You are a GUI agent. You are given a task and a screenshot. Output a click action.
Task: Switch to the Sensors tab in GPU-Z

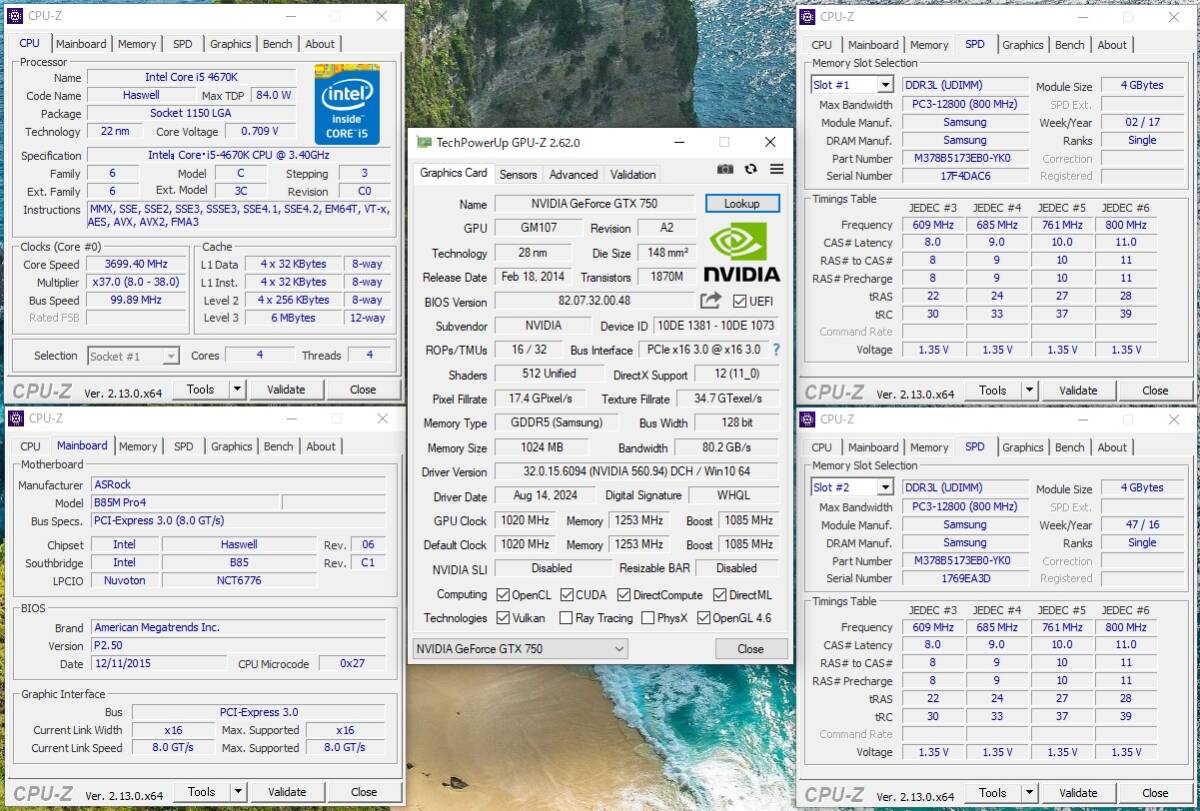click(x=518, y=173)
